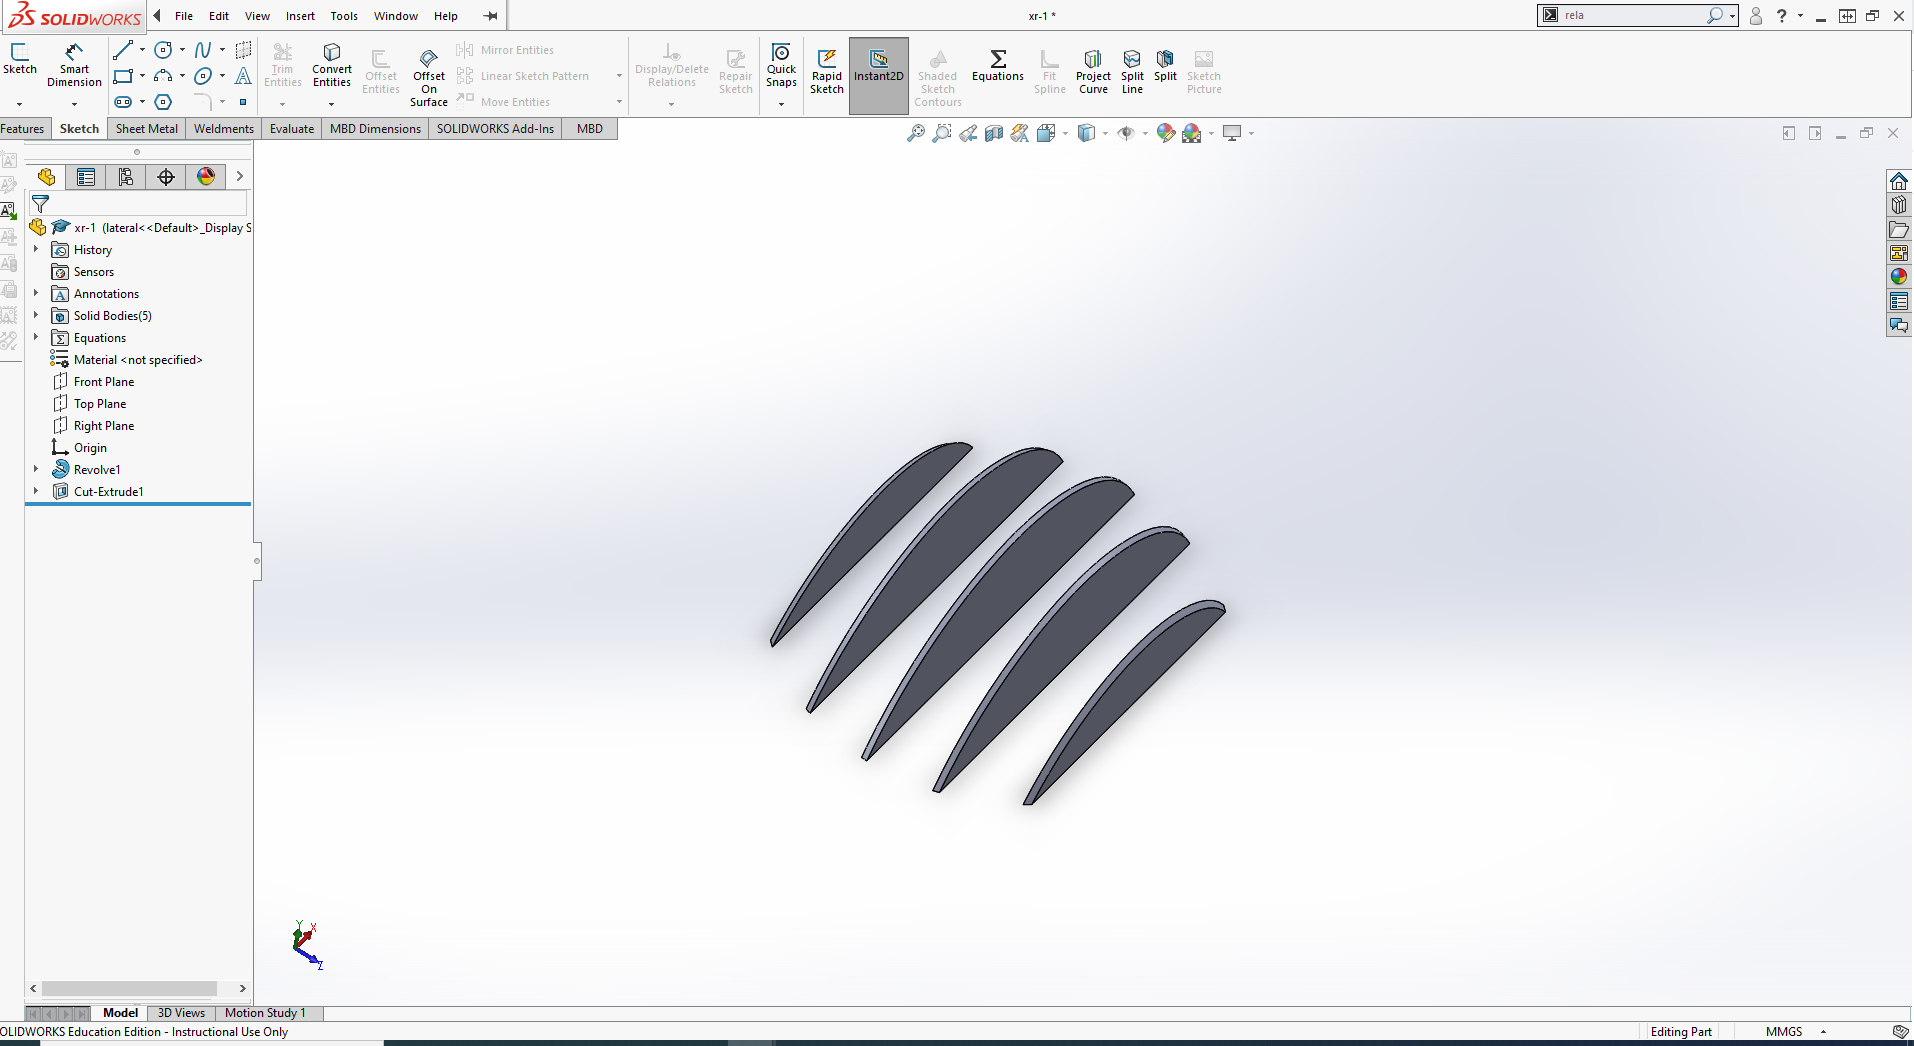The height and width of the screenshot is (1046, 1914).
Task: Click Split Line tool
Action: (x=1132, y=71)
